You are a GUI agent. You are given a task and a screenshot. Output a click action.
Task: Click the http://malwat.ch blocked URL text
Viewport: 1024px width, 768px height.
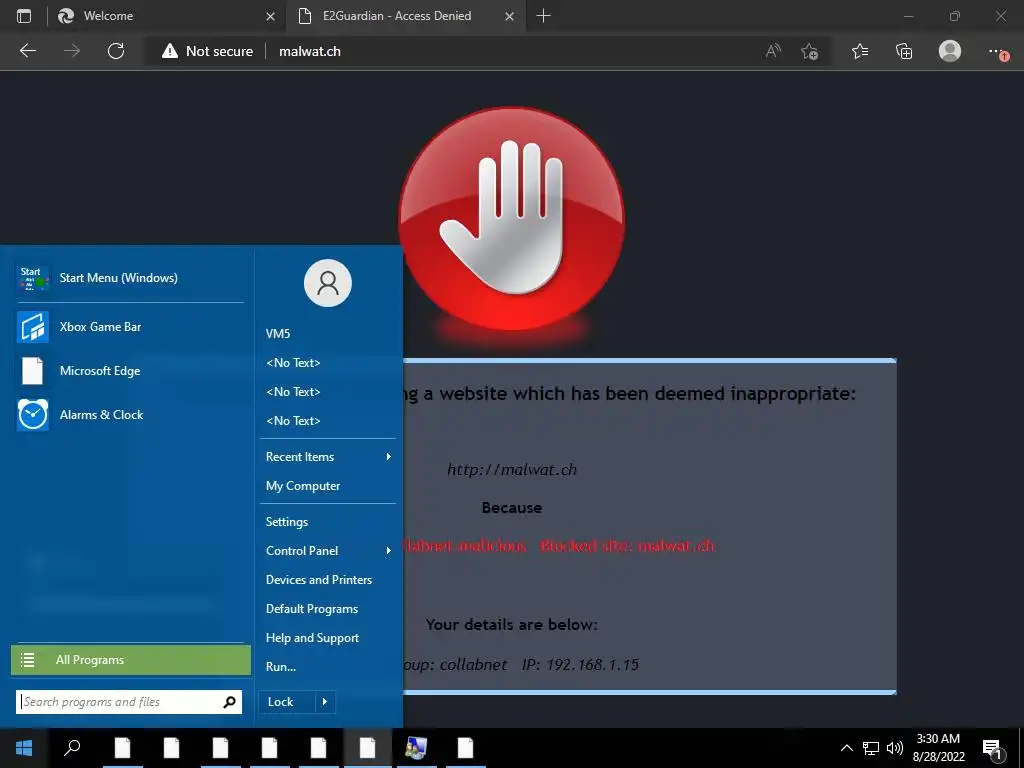point(512,470)
